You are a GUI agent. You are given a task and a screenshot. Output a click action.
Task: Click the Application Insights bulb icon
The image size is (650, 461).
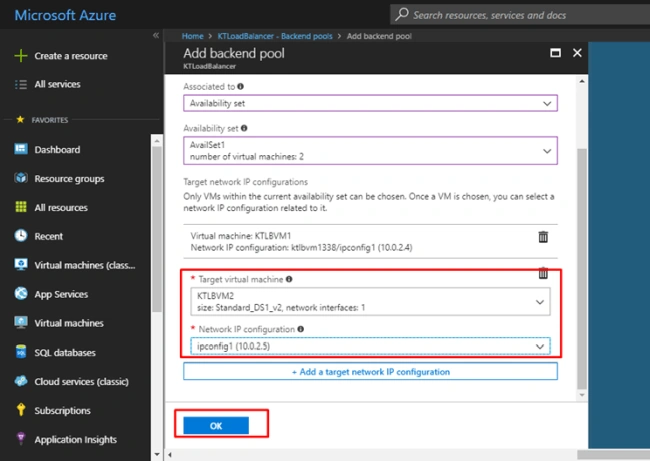[21, 439]
